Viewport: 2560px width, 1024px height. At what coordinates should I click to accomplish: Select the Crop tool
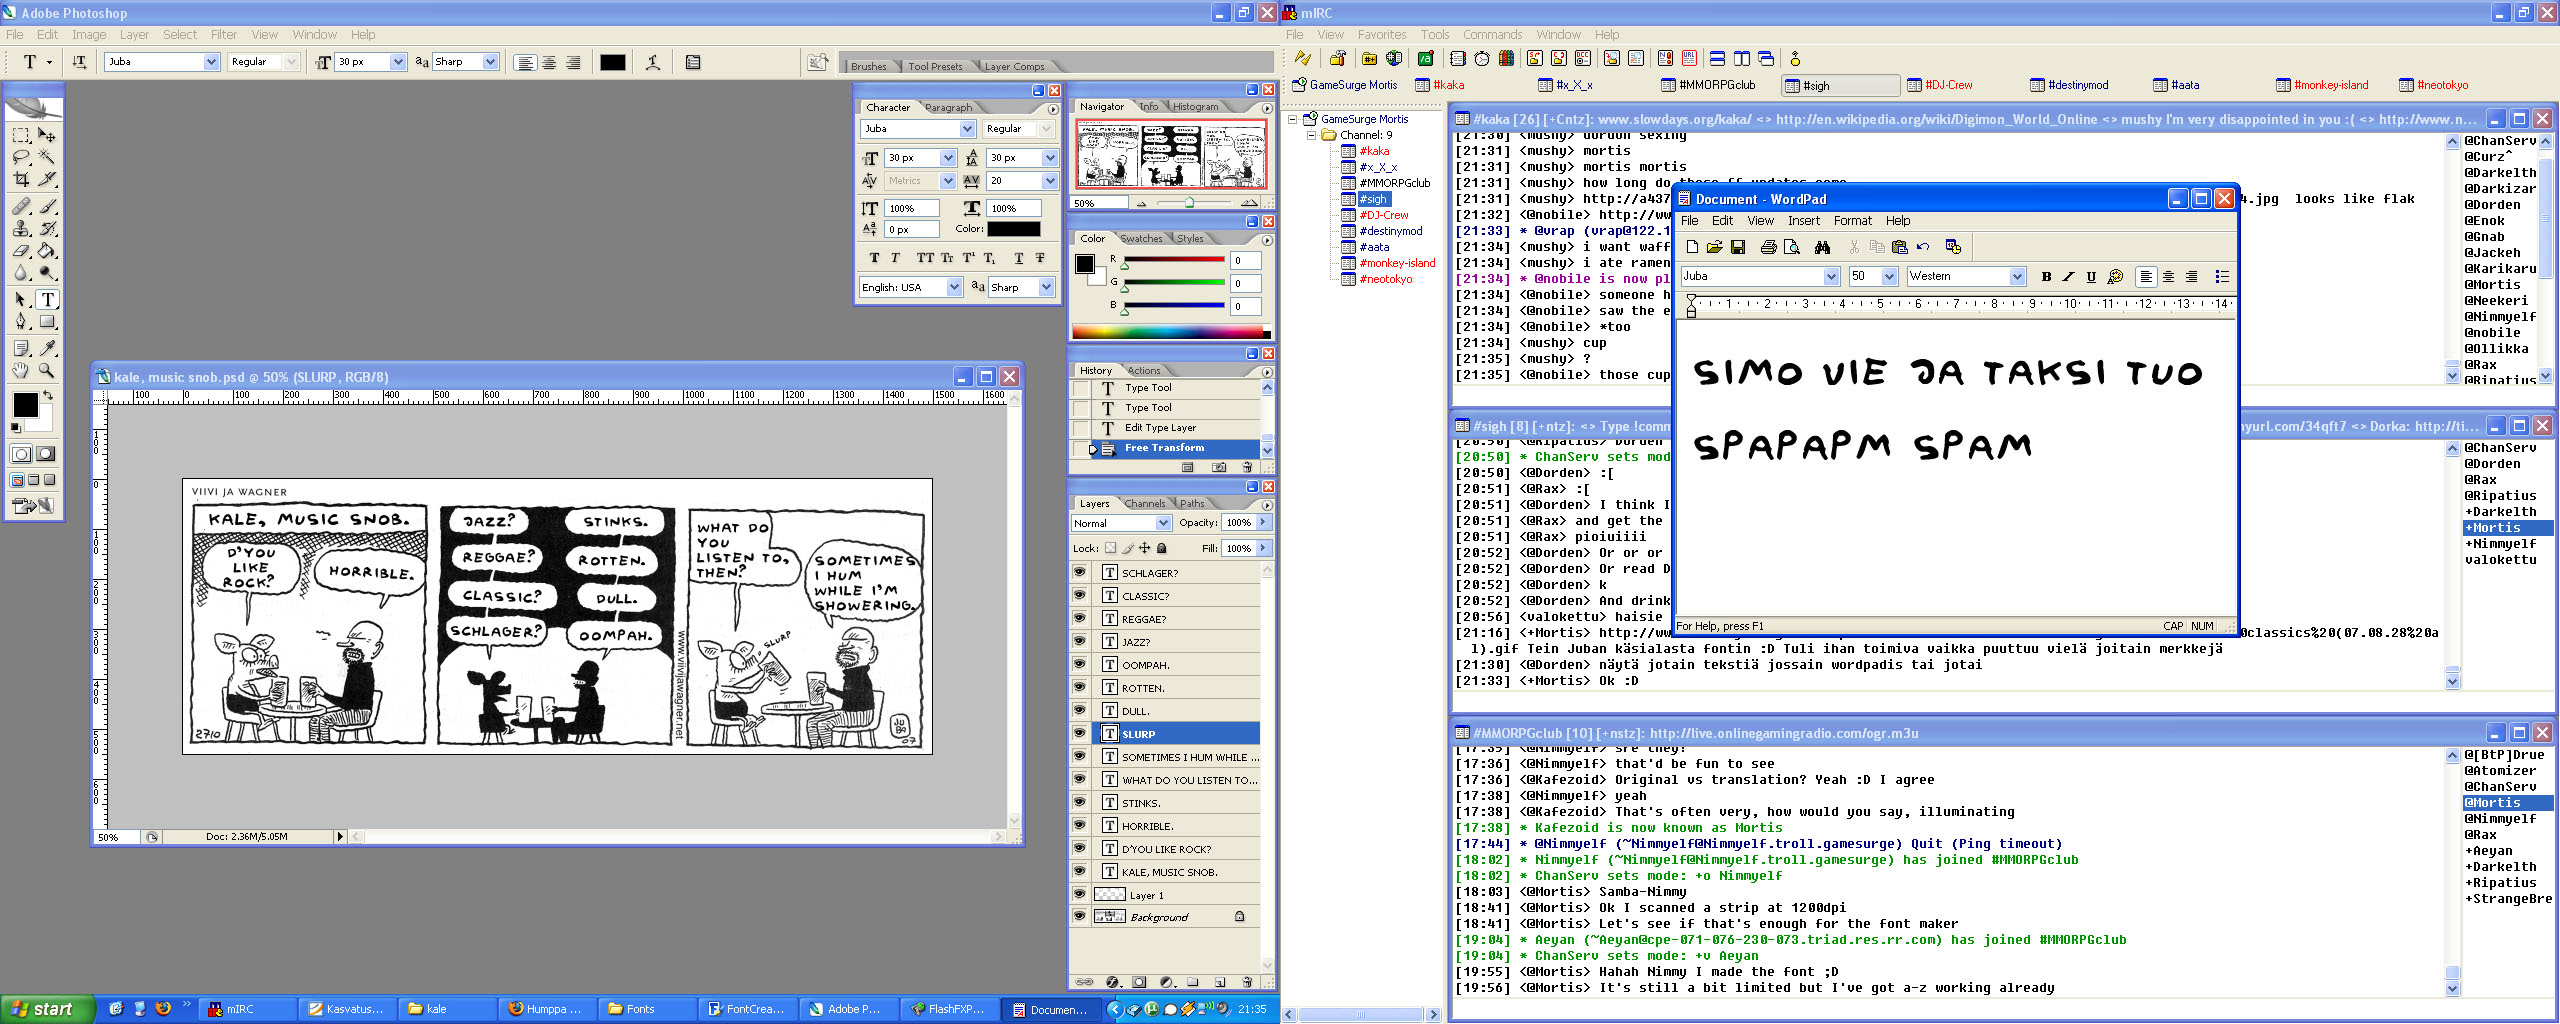21,179
